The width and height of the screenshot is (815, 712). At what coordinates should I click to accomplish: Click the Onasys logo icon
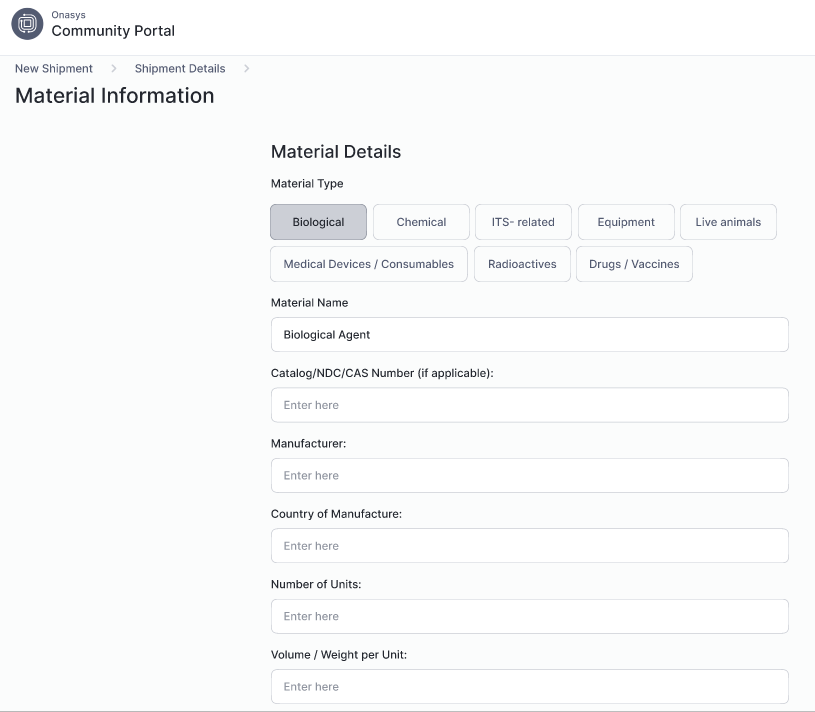pyautogui.click(x=27, y=24)
